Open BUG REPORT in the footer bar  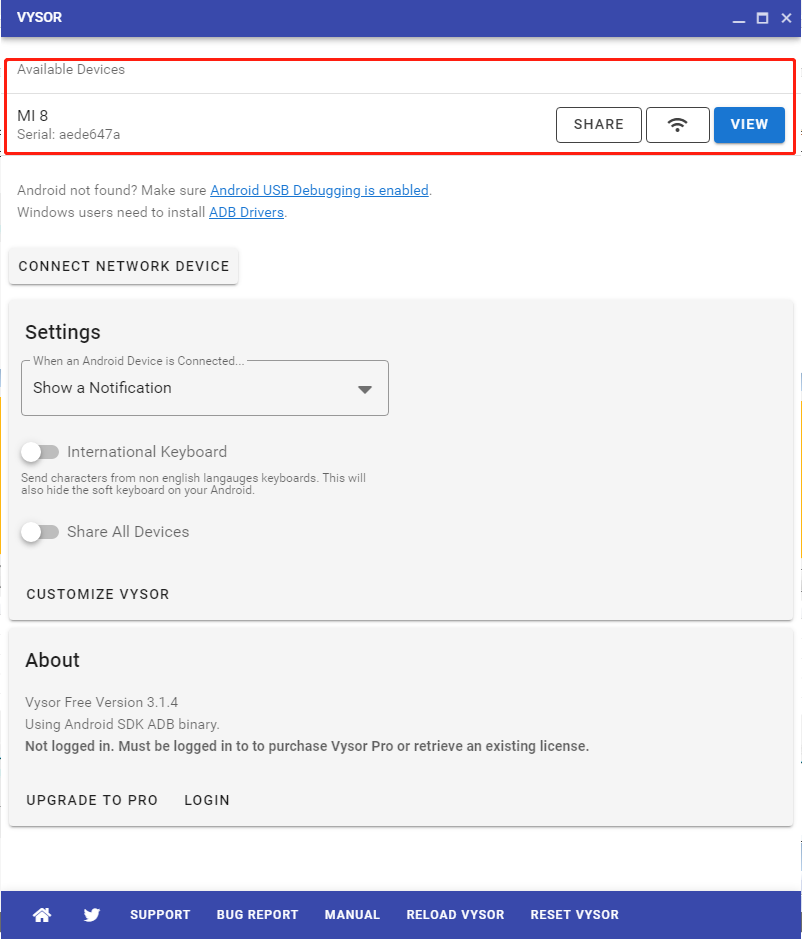coord(257,914)
